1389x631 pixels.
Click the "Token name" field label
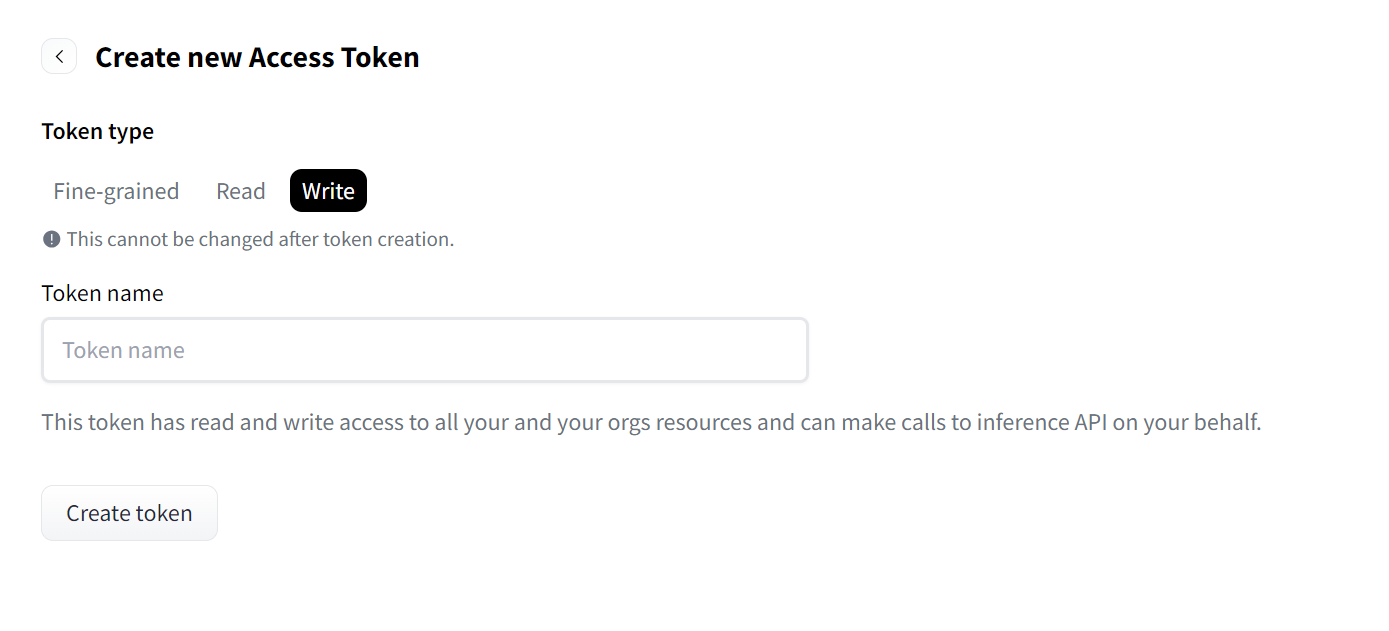(102, 293)
